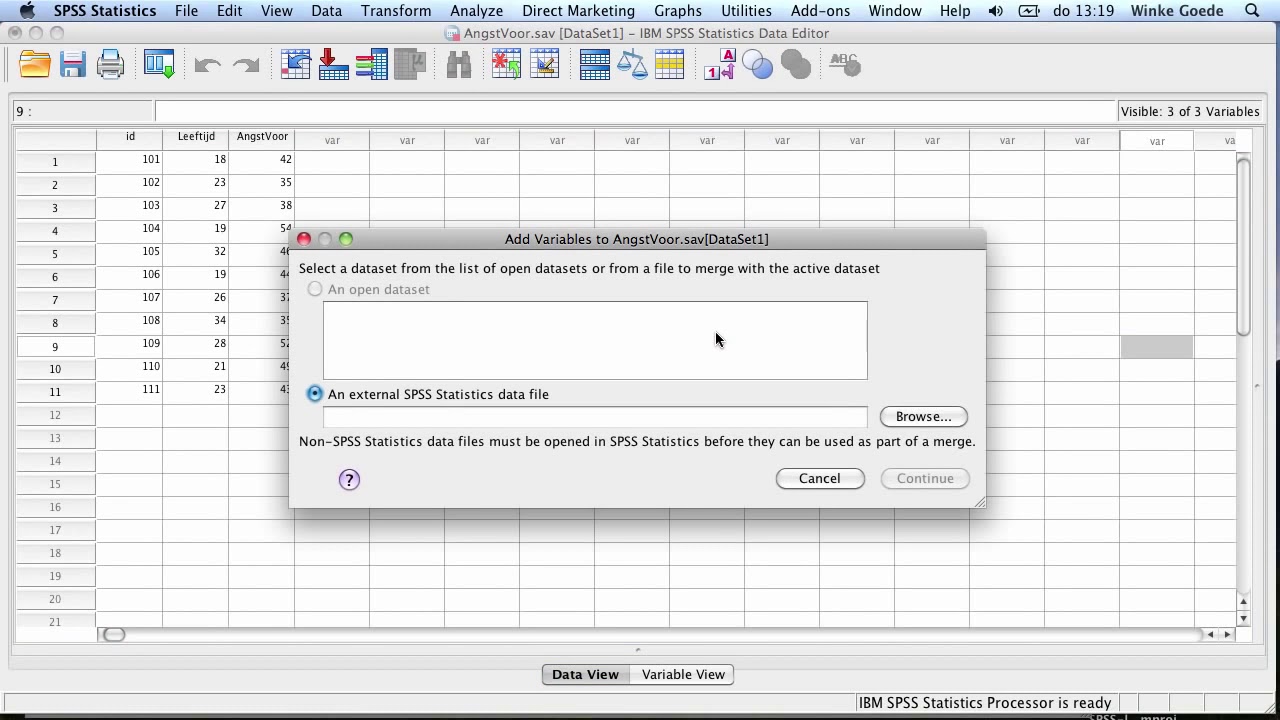The image size is (1280, 720).
Task: Click external data file path field
Action: pyautogui.click(x=595, y=417)
